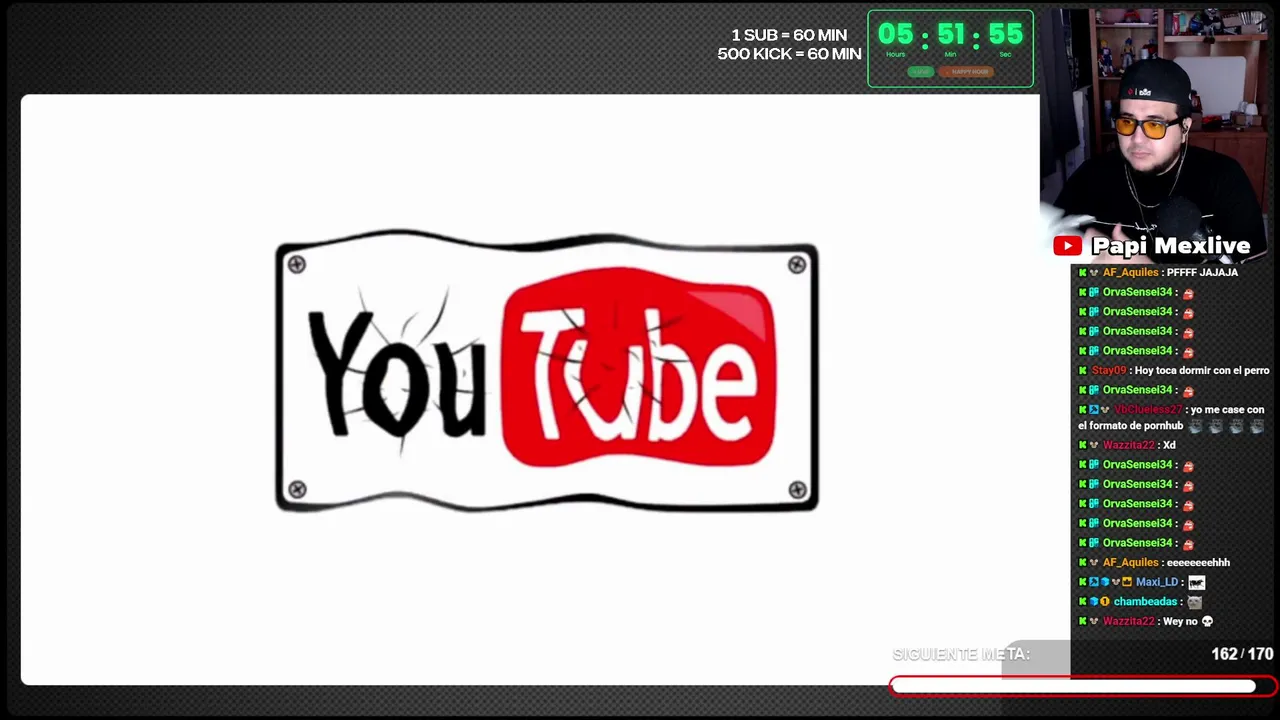1280x720 pixels.
Task: Click the crown badge beside Maxi_LD
Action: point(1127,582)
